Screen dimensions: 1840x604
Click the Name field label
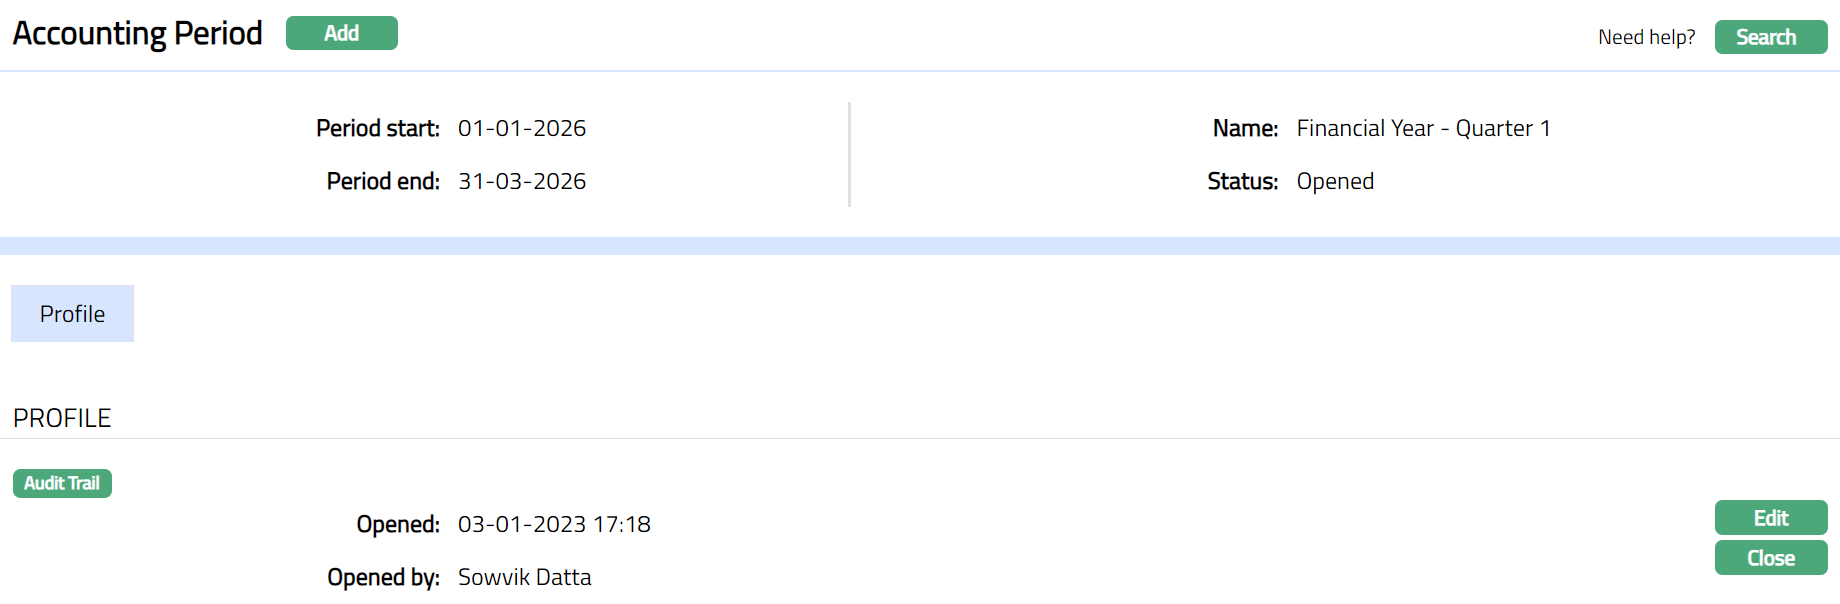(x=1245, y=128)
